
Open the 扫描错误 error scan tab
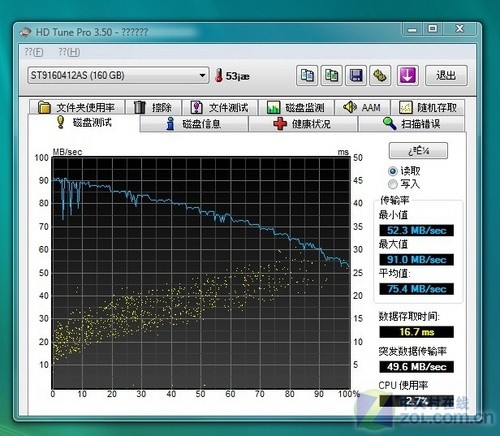tap(411, 124)
